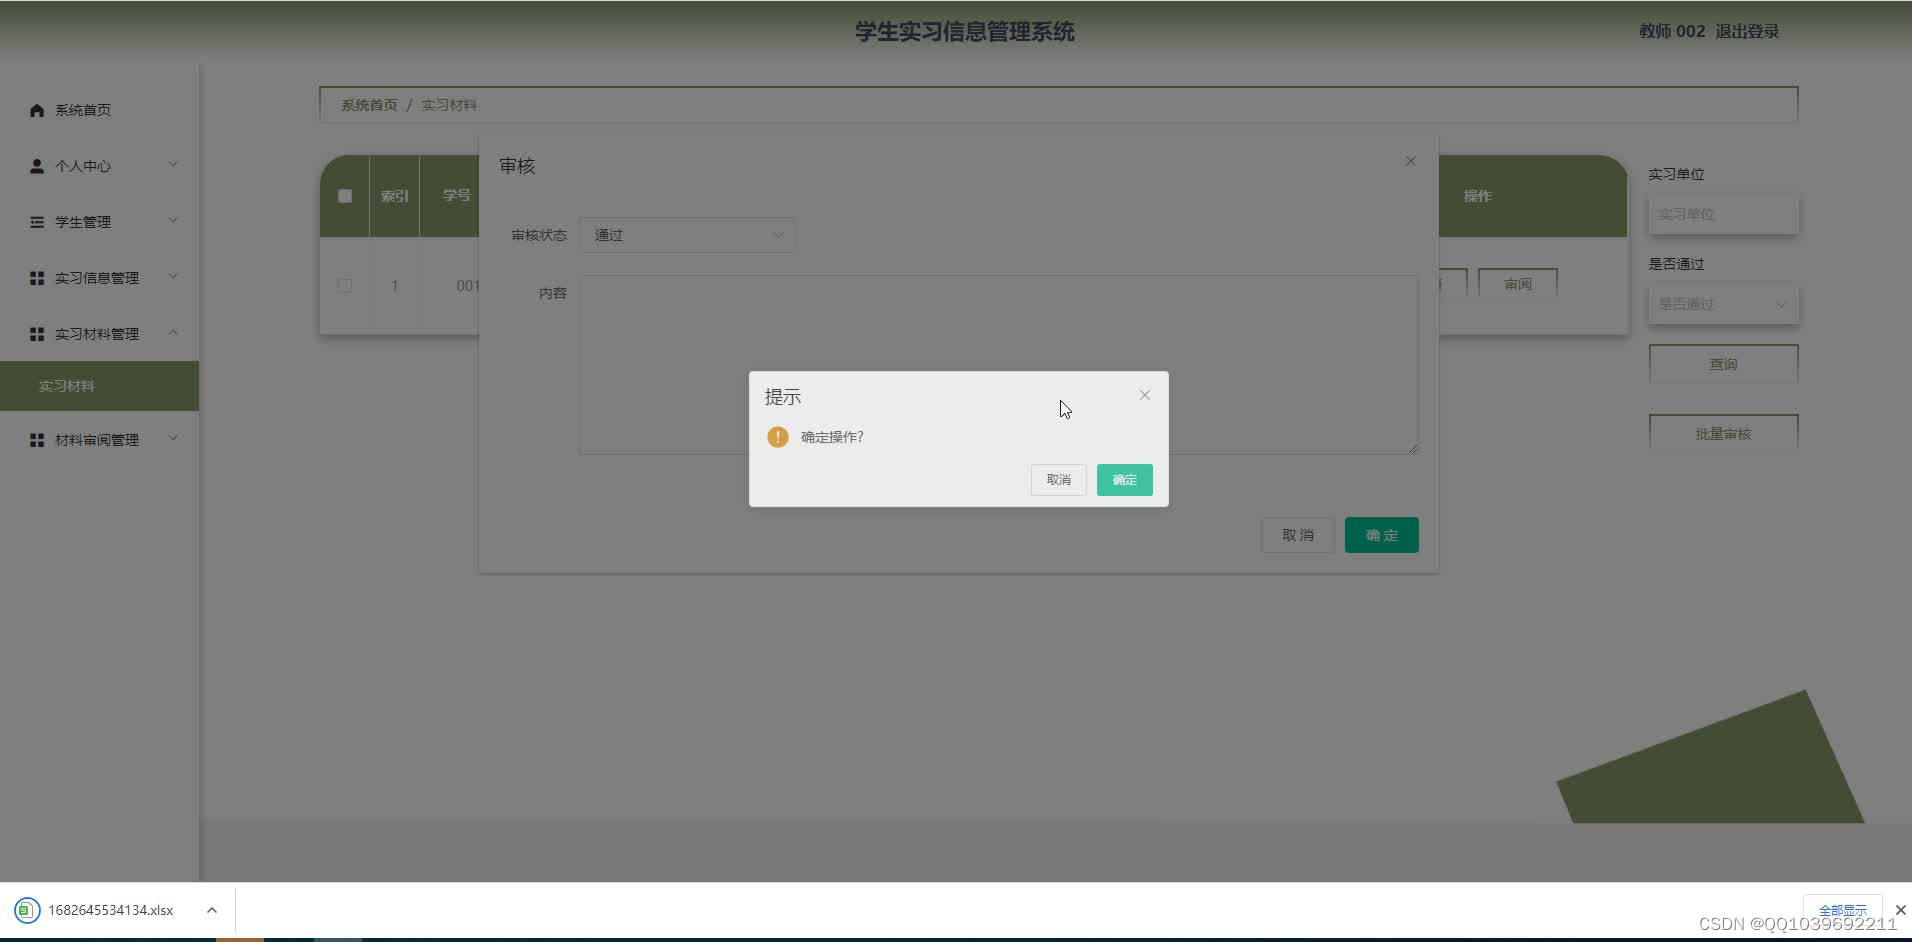1912x942 pixels.
Task: Click the xlsx file icon in download bar
Action: pyautogui.click(x=27, y=910)
